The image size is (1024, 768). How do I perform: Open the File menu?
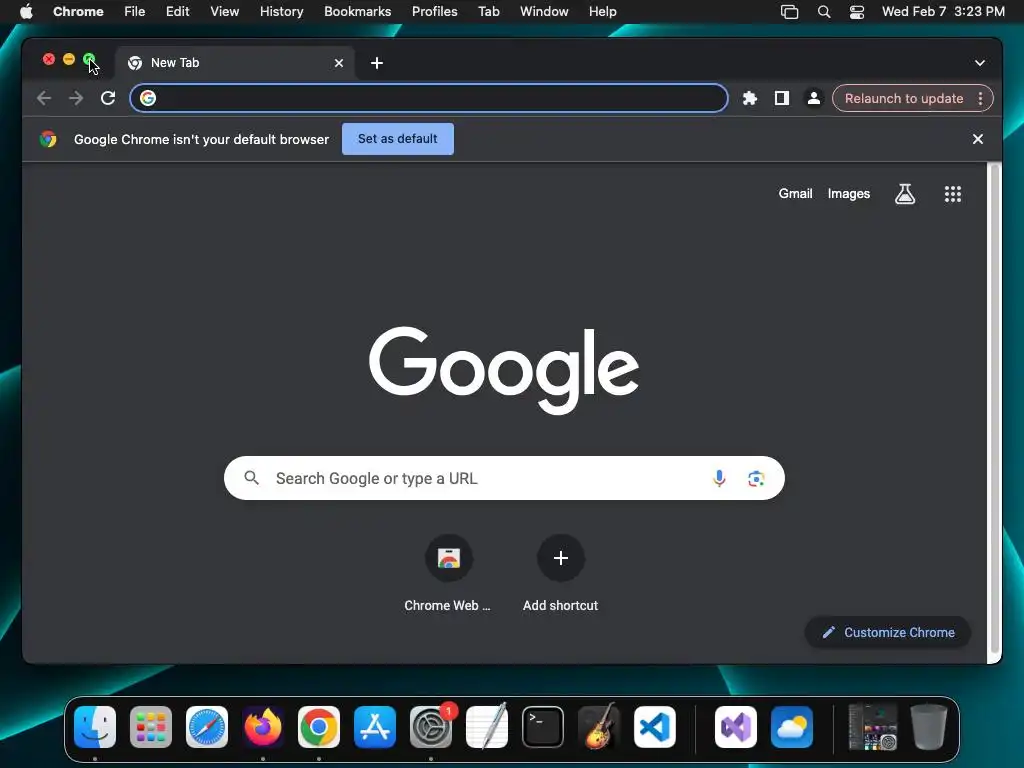[135, 12]
